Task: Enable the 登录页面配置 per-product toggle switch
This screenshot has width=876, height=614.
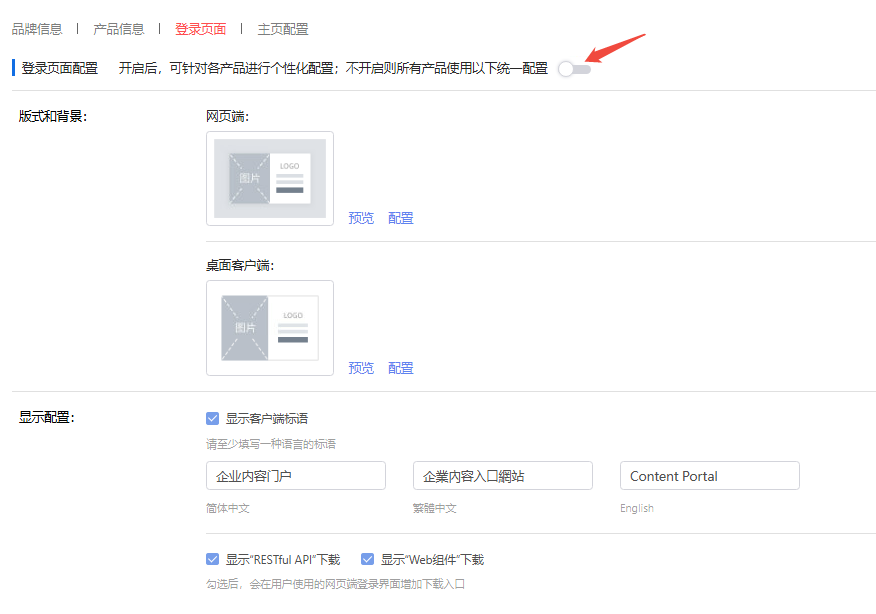Action: (x=574, y=69)
